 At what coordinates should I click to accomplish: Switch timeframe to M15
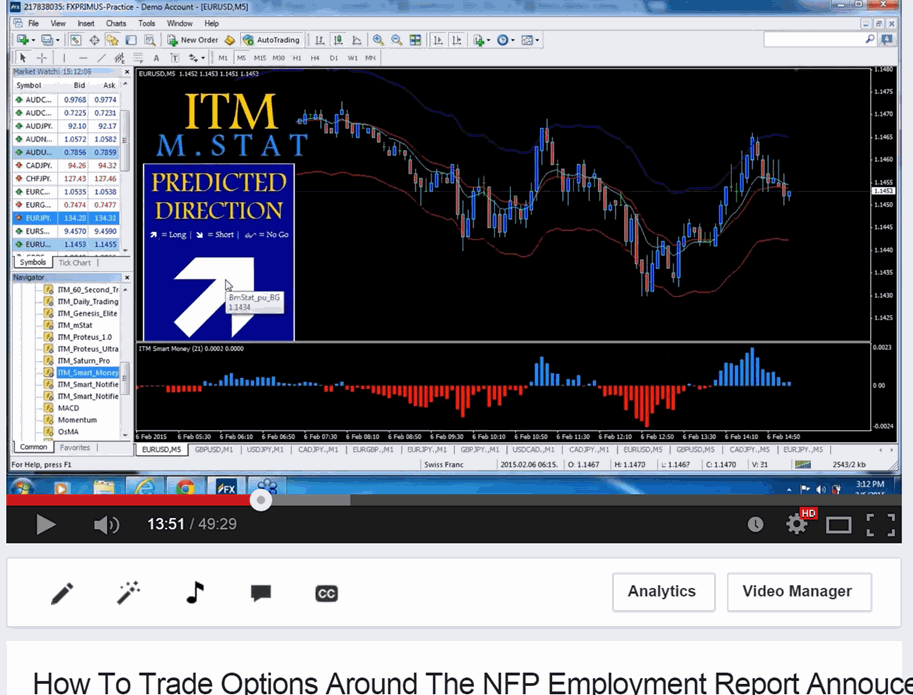point(260,58)
